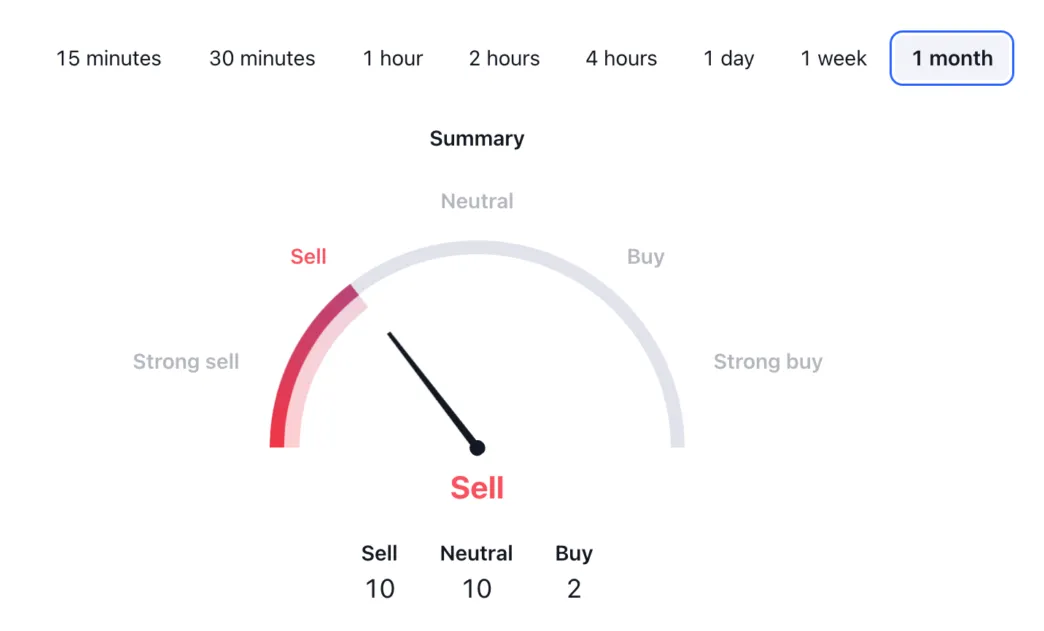Click the Neutral label above the gauge

[x=477, y=201]
